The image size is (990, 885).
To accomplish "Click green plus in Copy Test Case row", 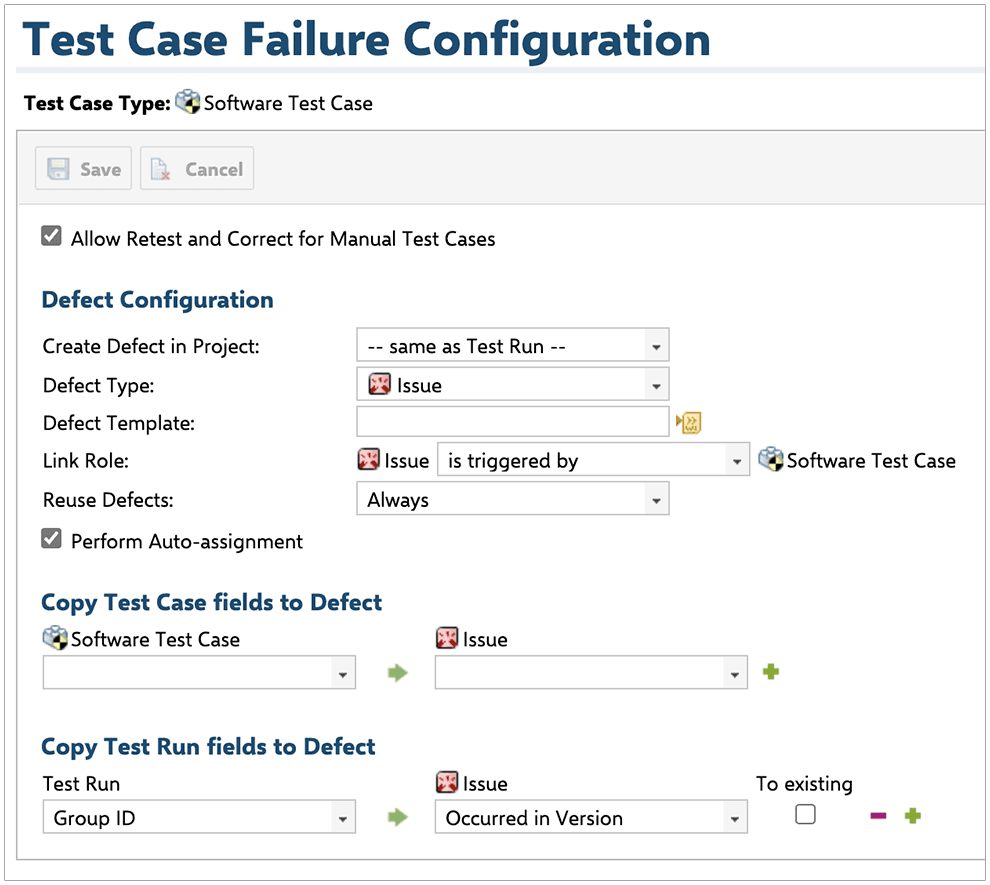I will (x=770, y=672).
